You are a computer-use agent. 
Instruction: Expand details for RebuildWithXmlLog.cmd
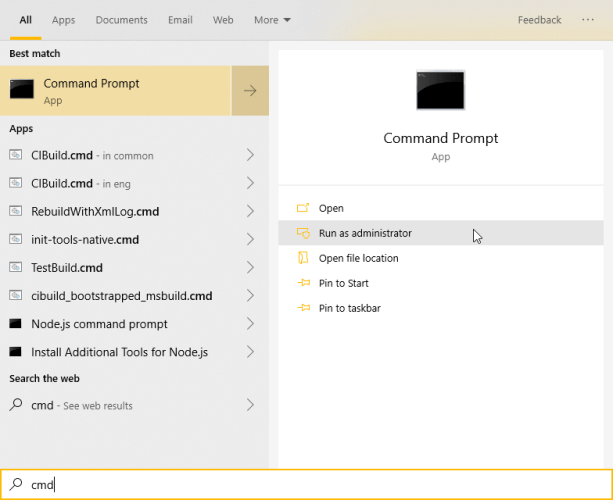point(250,211)
